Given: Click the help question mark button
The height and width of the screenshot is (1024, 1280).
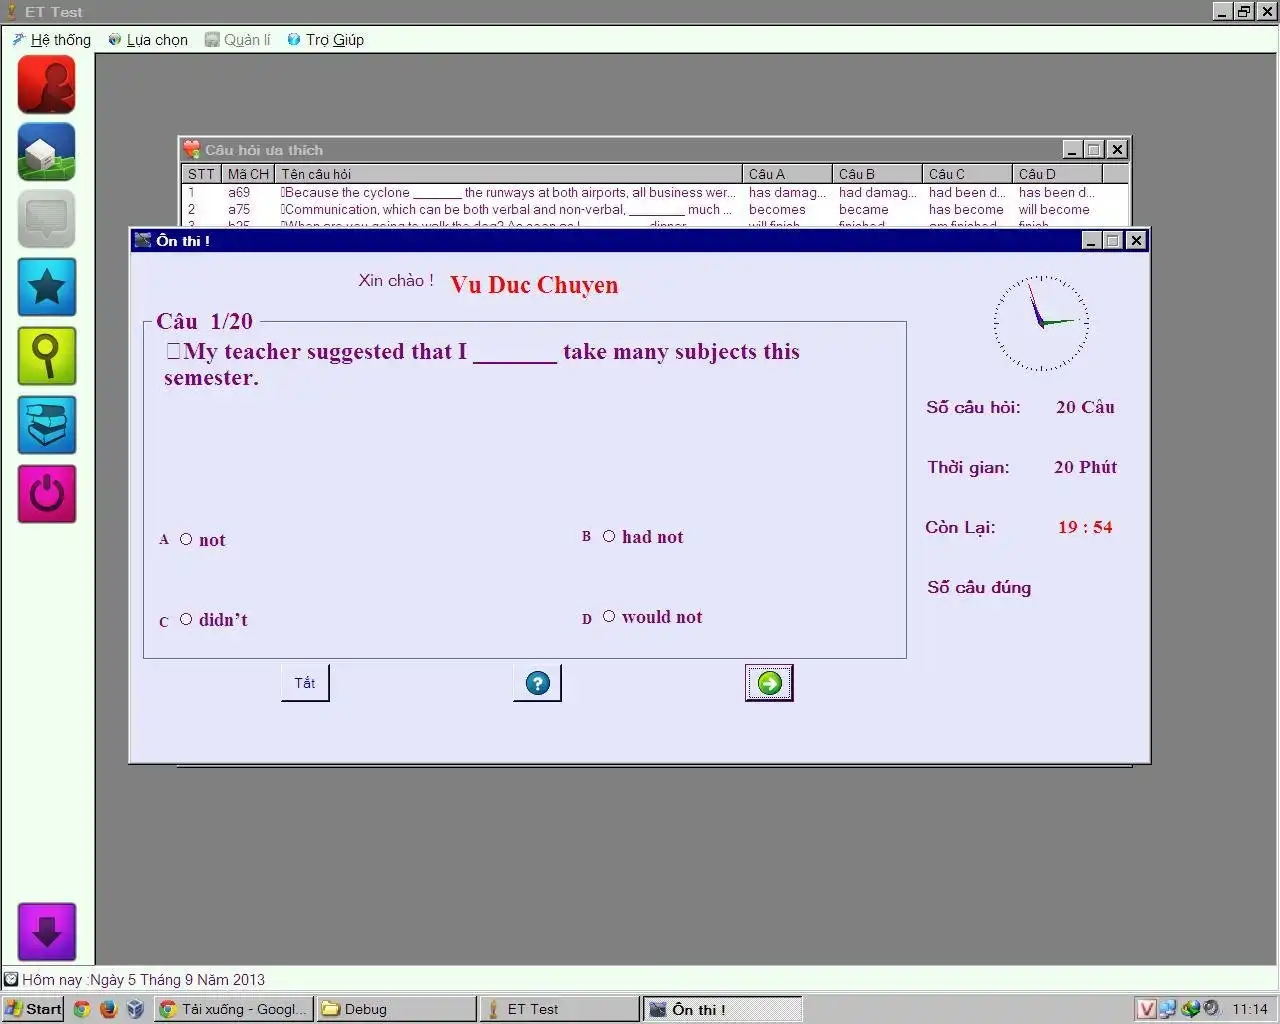Looking at the screenshot, I should tap(537, 683).
